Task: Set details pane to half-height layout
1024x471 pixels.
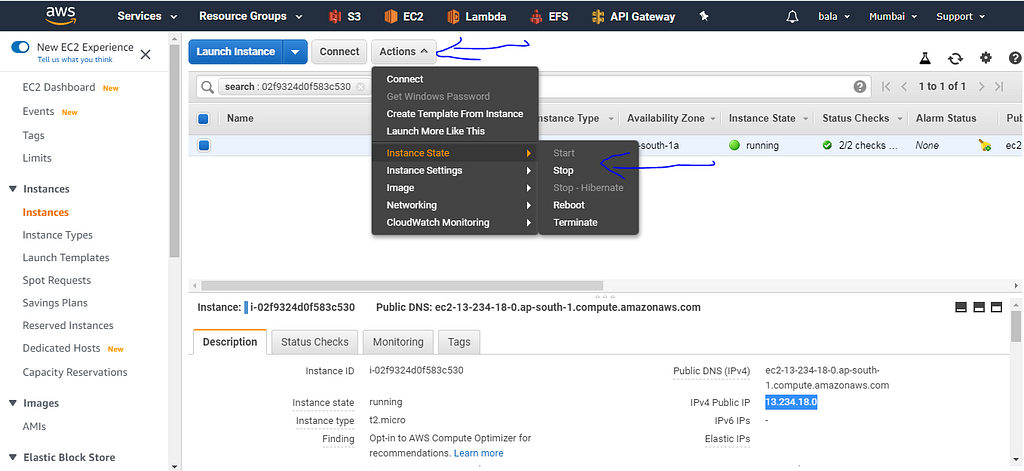Action: (978, 307)
